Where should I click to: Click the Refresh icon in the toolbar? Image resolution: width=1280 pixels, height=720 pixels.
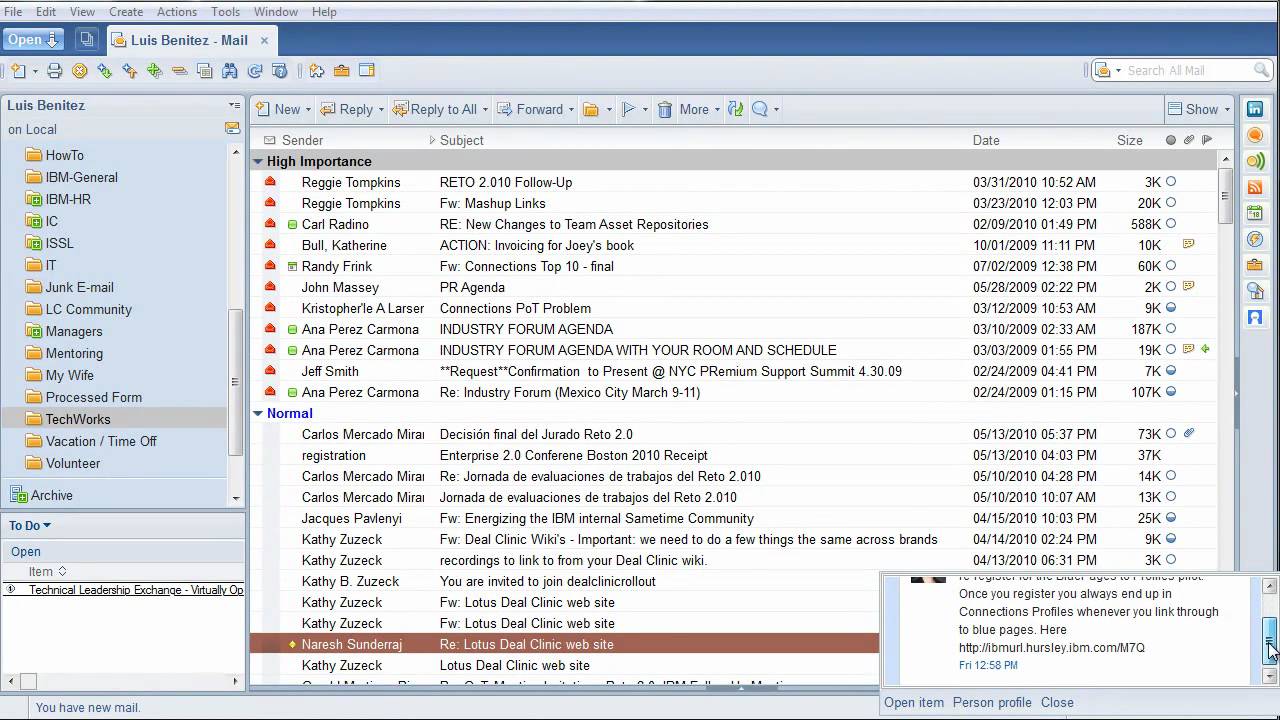(255, 71)
